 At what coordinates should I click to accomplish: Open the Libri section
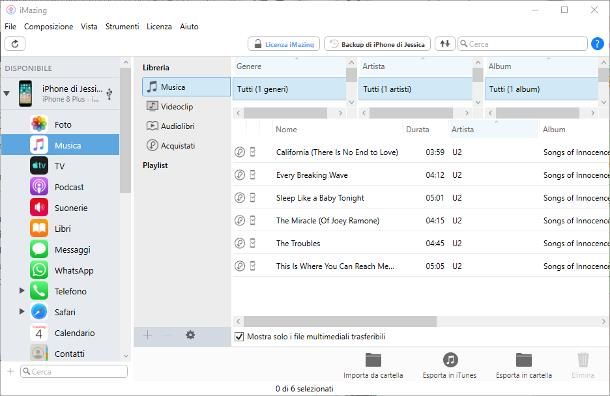60,228
